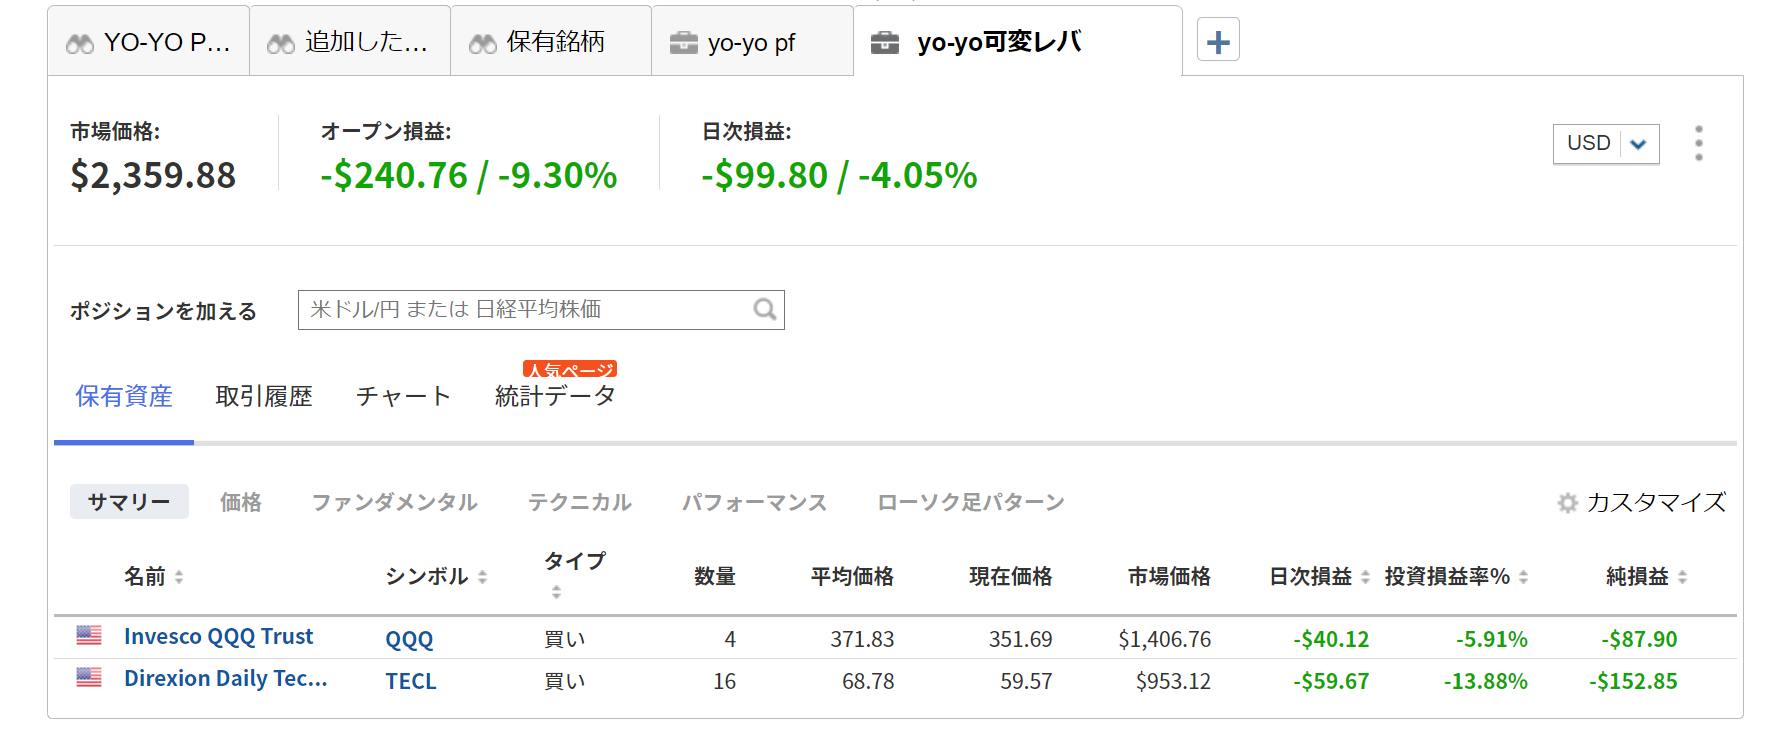The width and height of the screenshot is (1770, 742).
Task: Click binoculars icon on 追加した... tab
Action: (281, 43)
